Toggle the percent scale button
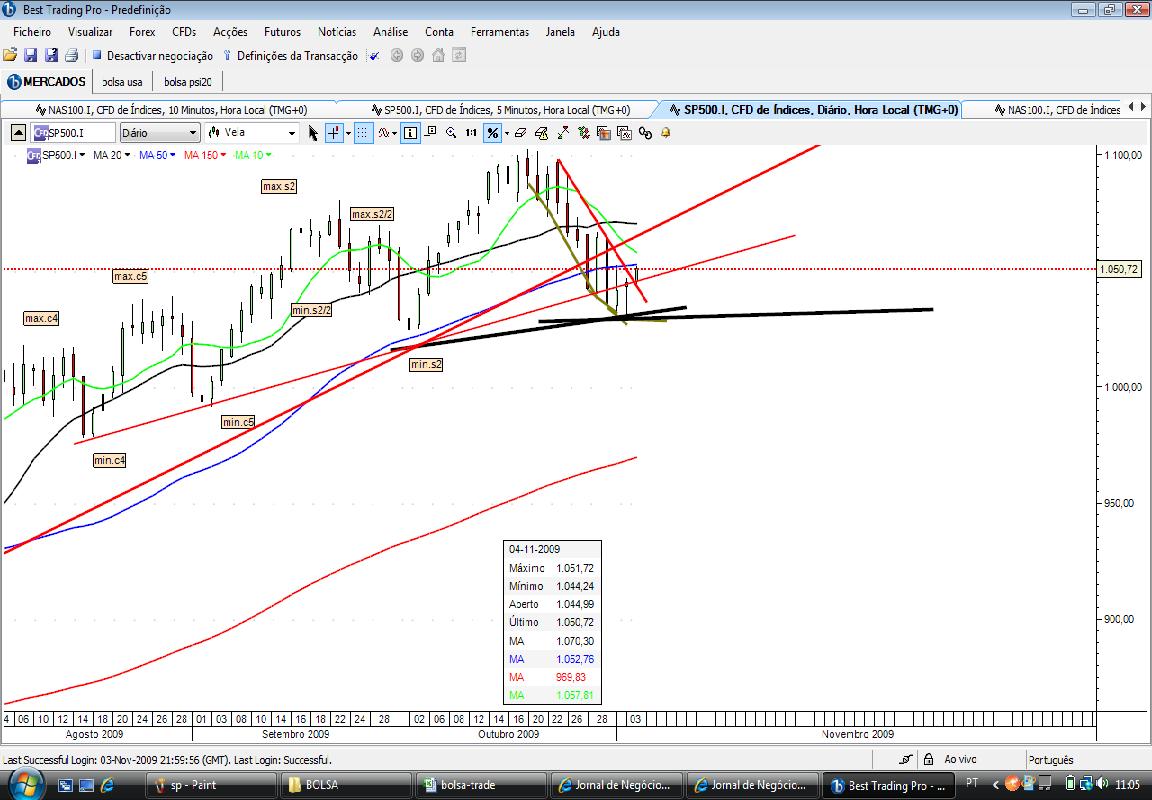 pos(492,133)
